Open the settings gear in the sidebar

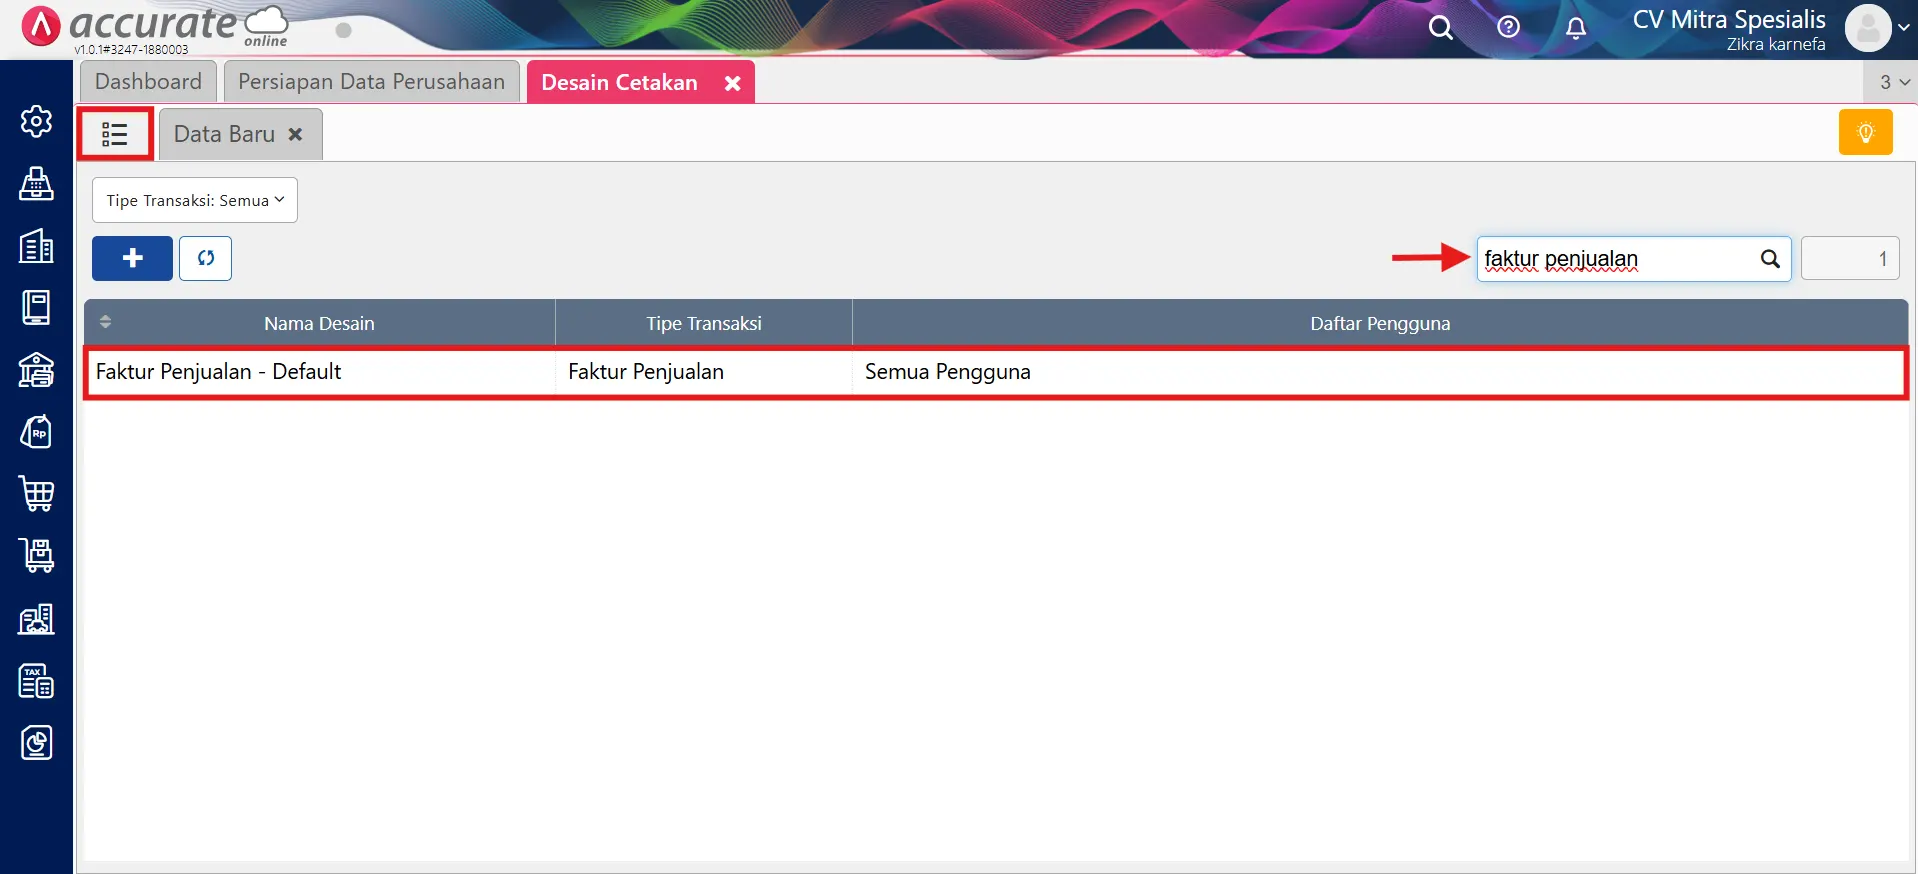pyautogui.click(x=36, y=121)
